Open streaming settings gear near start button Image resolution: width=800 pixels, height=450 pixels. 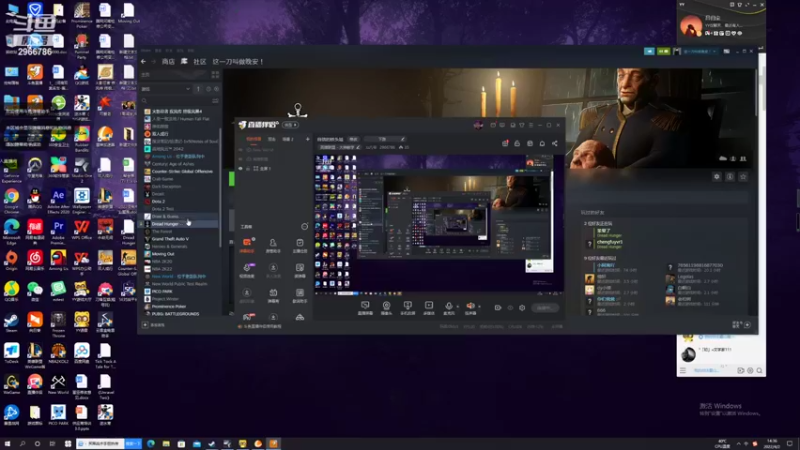click(x=522, y=308)
